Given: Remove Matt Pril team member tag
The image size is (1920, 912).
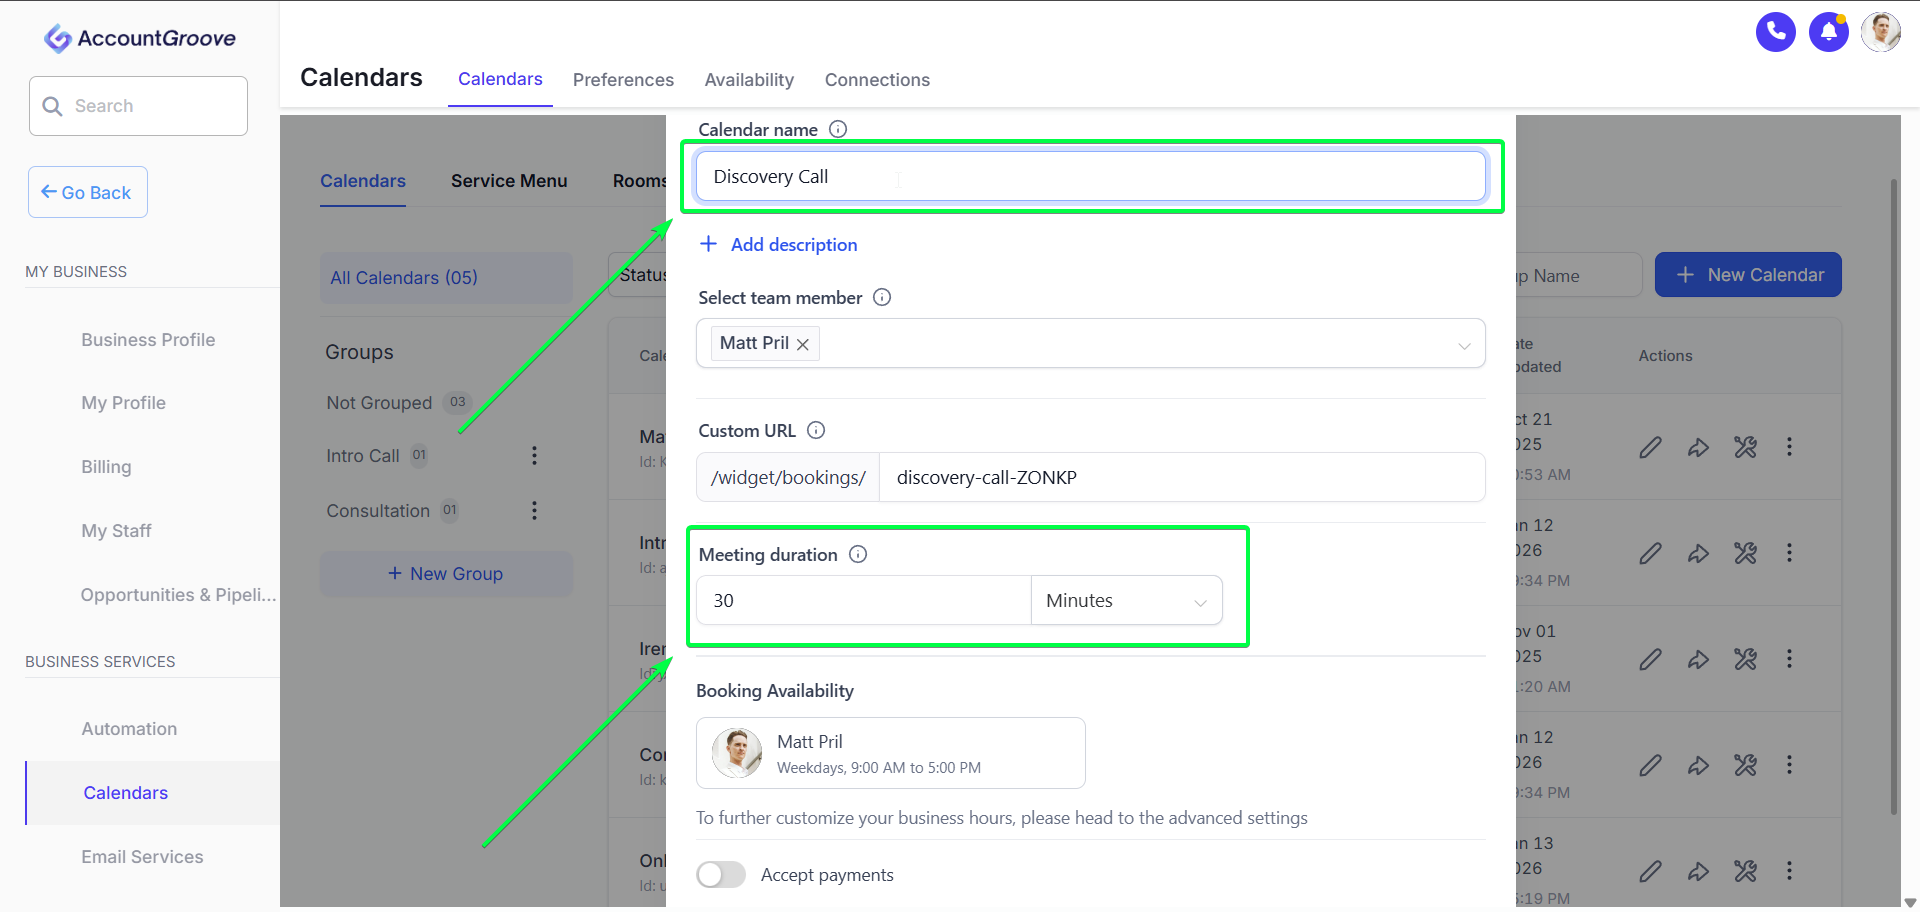Looking at the screenshot, I should 803,344.
